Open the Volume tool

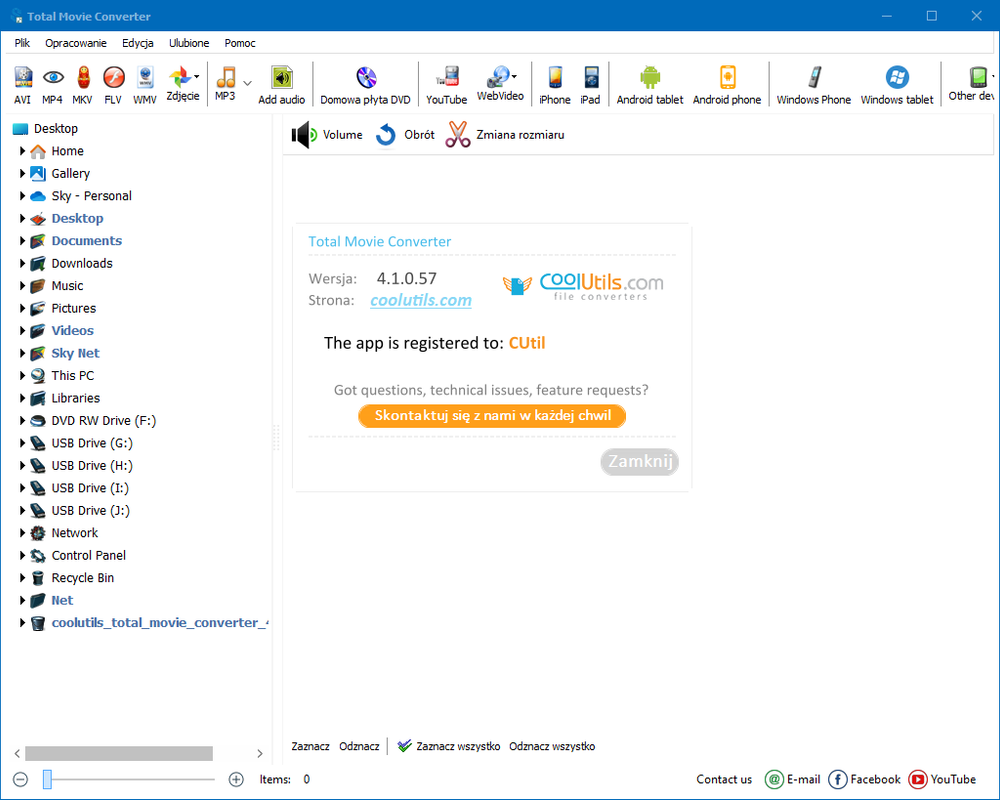(327, 135)
